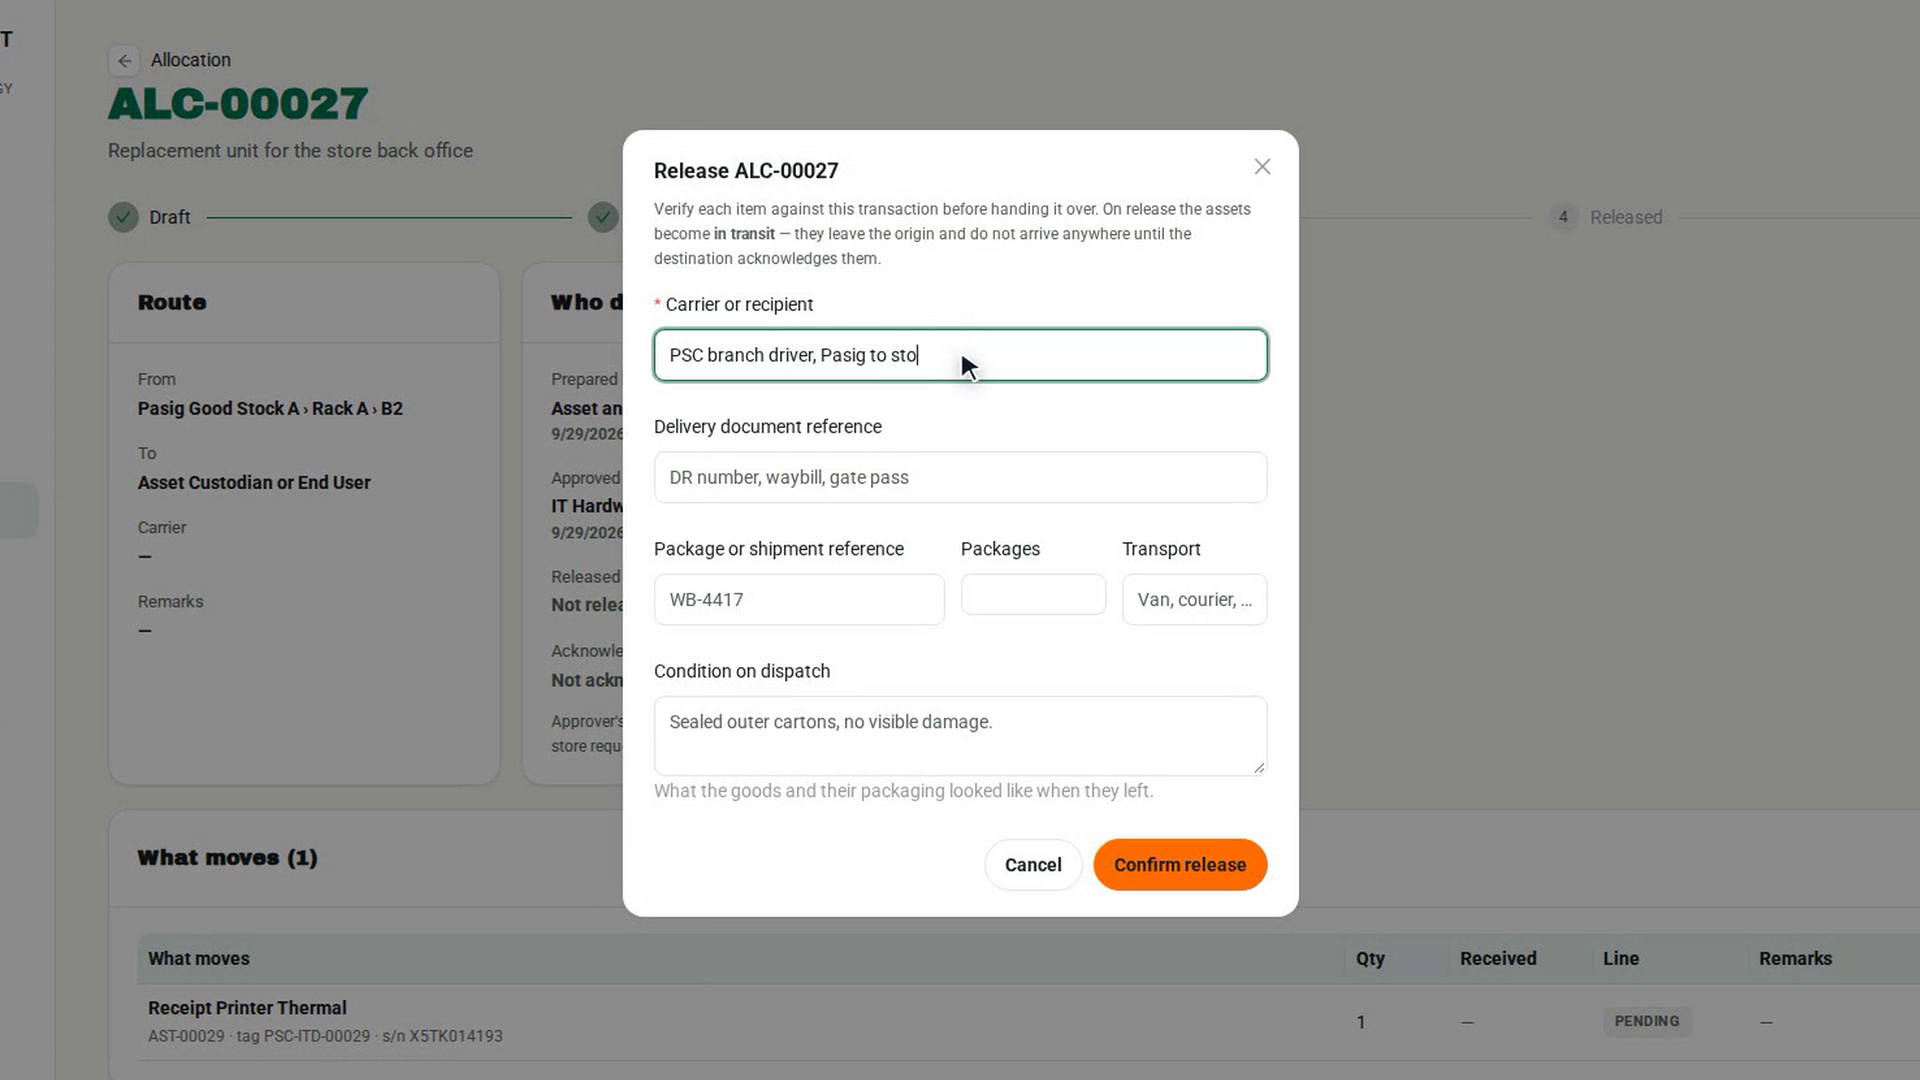This screenshot has width=1920, height=1080.
Task: Click the Draft step checkmark icon
Action: coord(123,217)
